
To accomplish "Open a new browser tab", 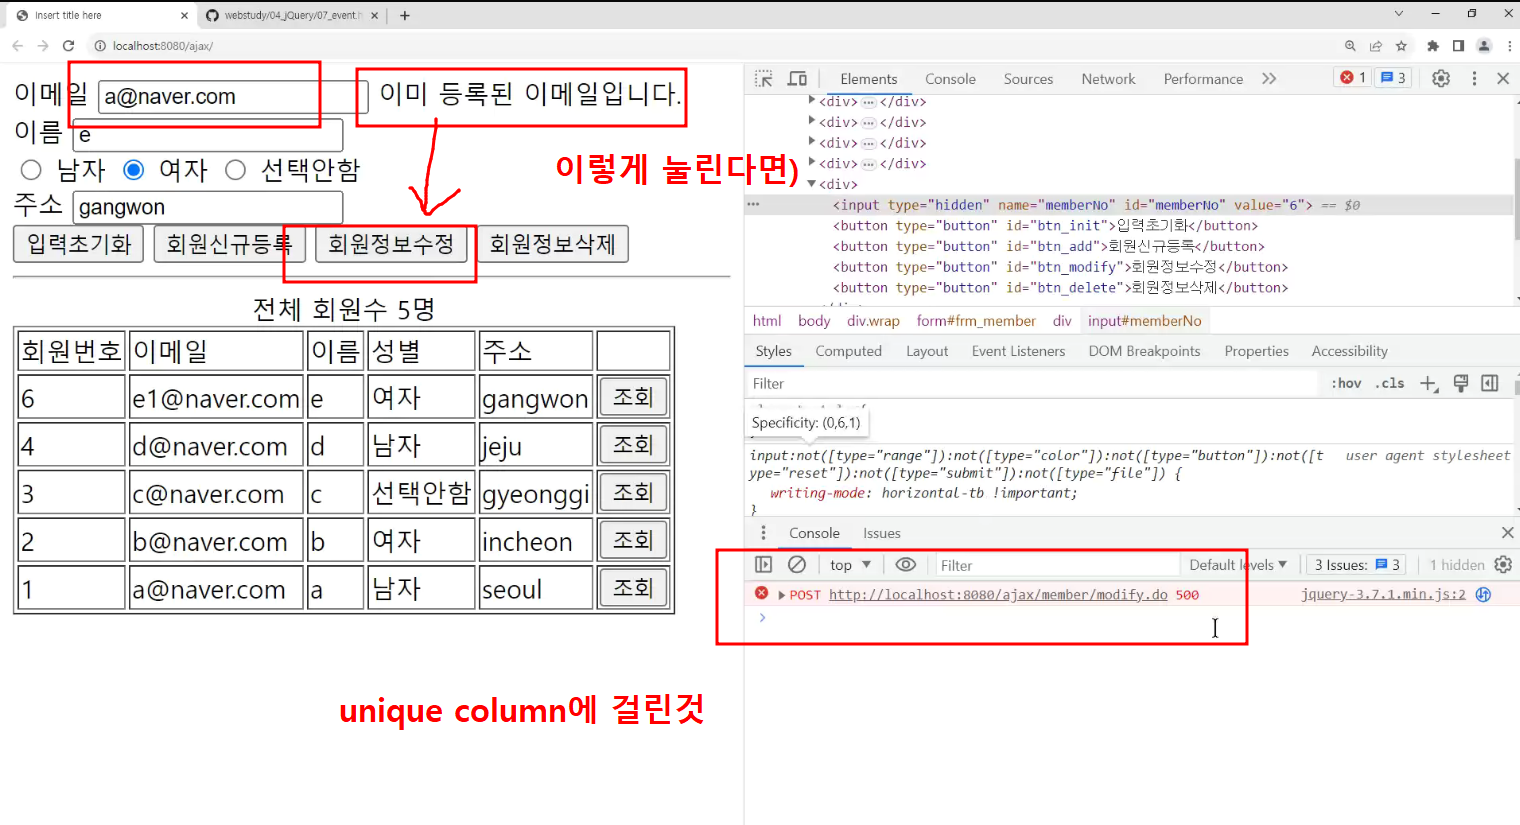I will 404,15.
